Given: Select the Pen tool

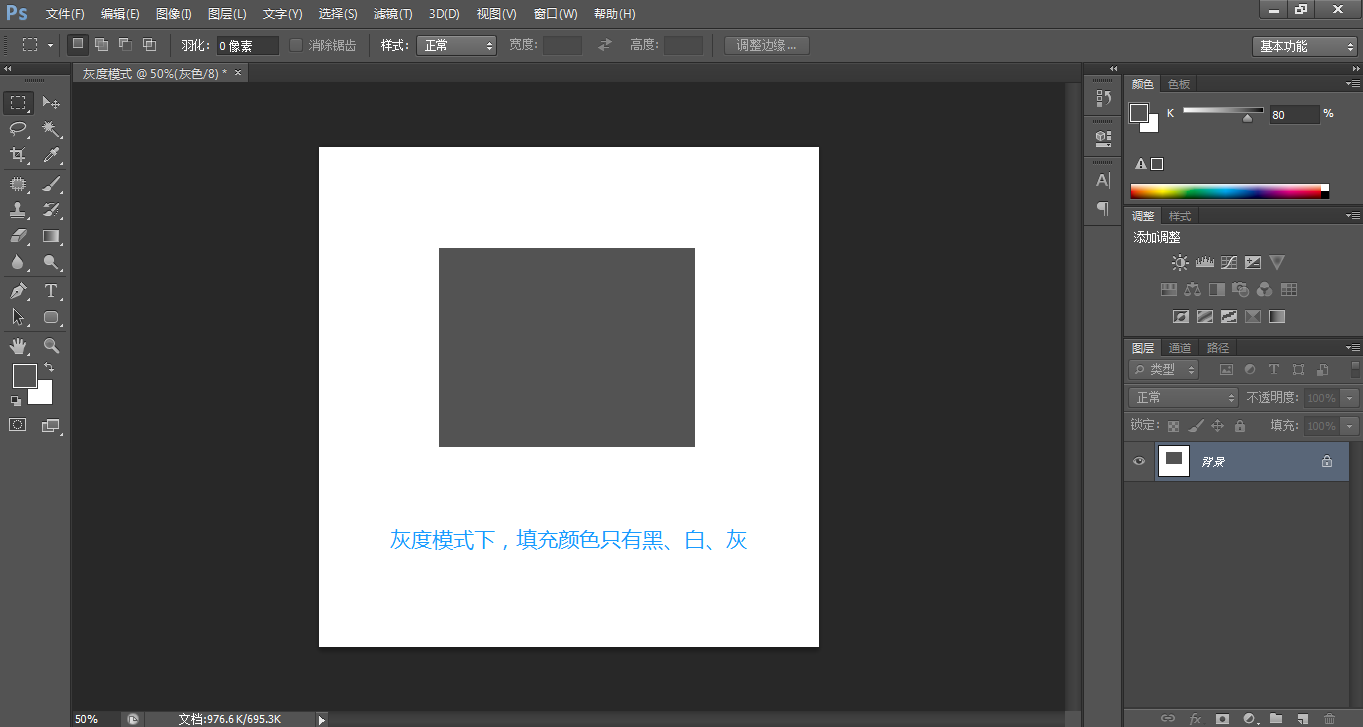Looking at the screenshot, I should point(18,291).
